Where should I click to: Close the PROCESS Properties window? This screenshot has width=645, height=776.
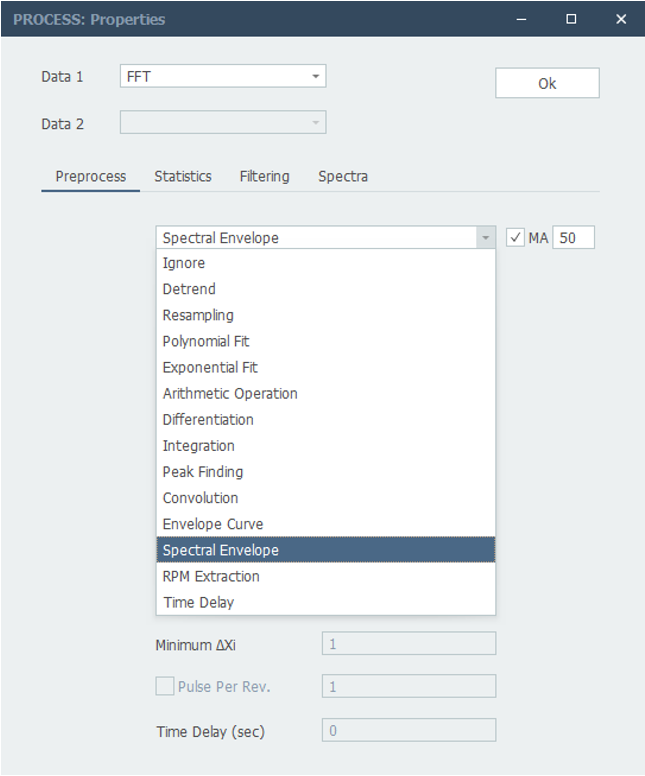(x=621, y=19)
